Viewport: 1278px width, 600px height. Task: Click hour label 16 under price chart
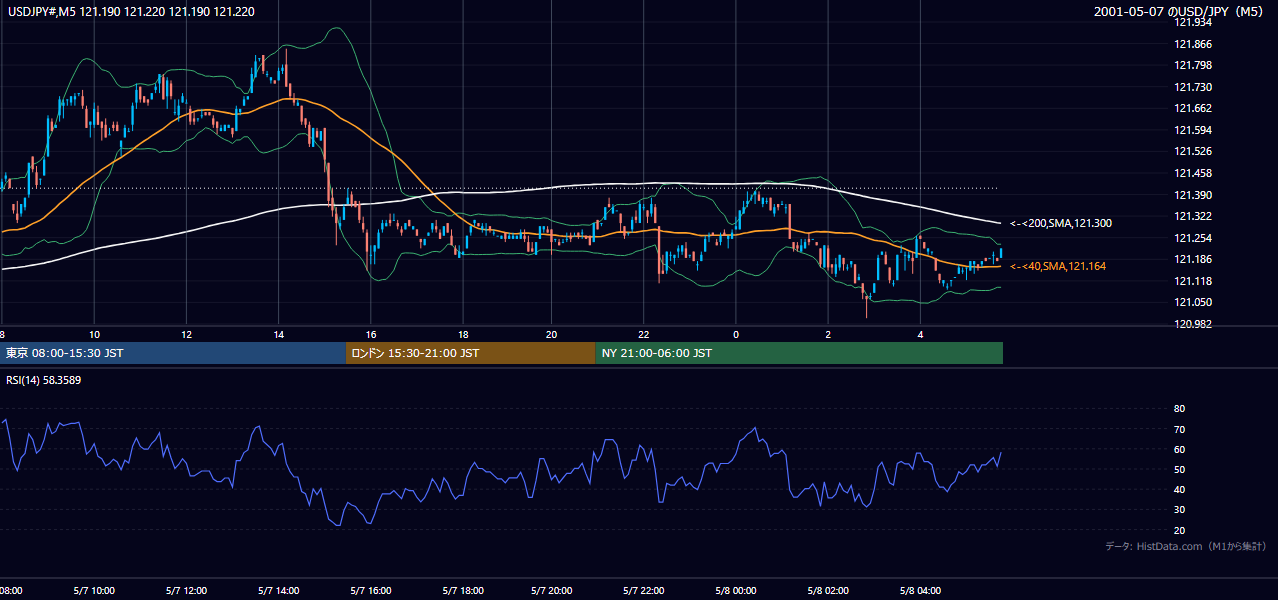pyautogui.click(x=371, y=334)
